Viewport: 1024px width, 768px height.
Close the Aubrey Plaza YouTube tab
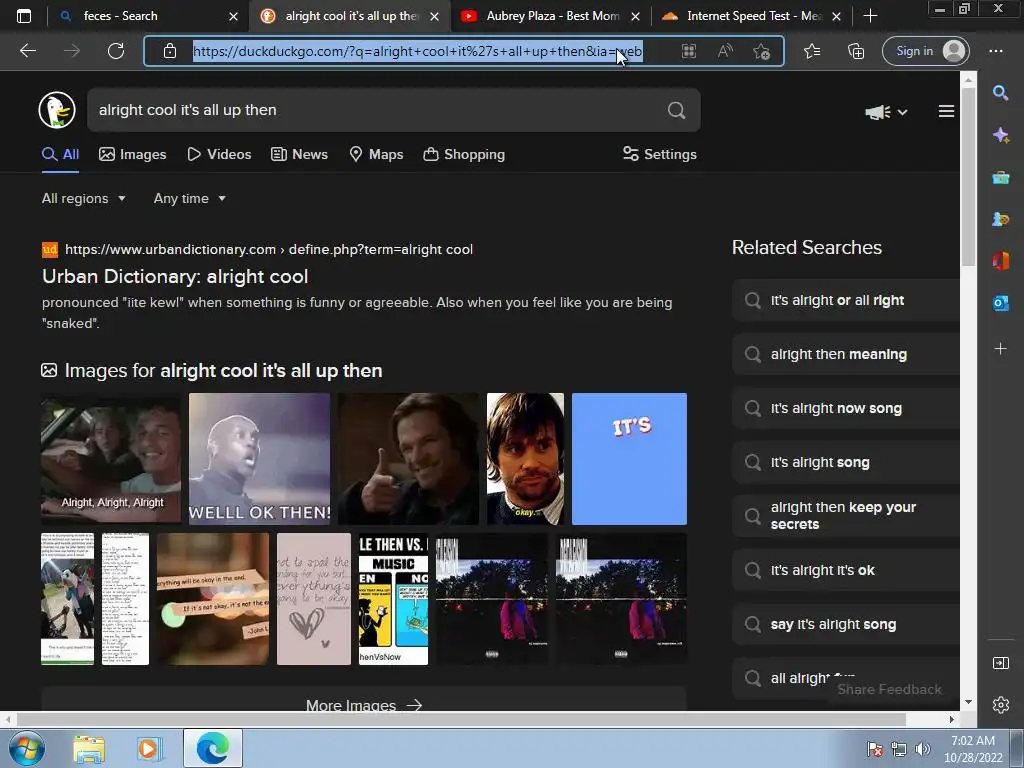point(635,16)
